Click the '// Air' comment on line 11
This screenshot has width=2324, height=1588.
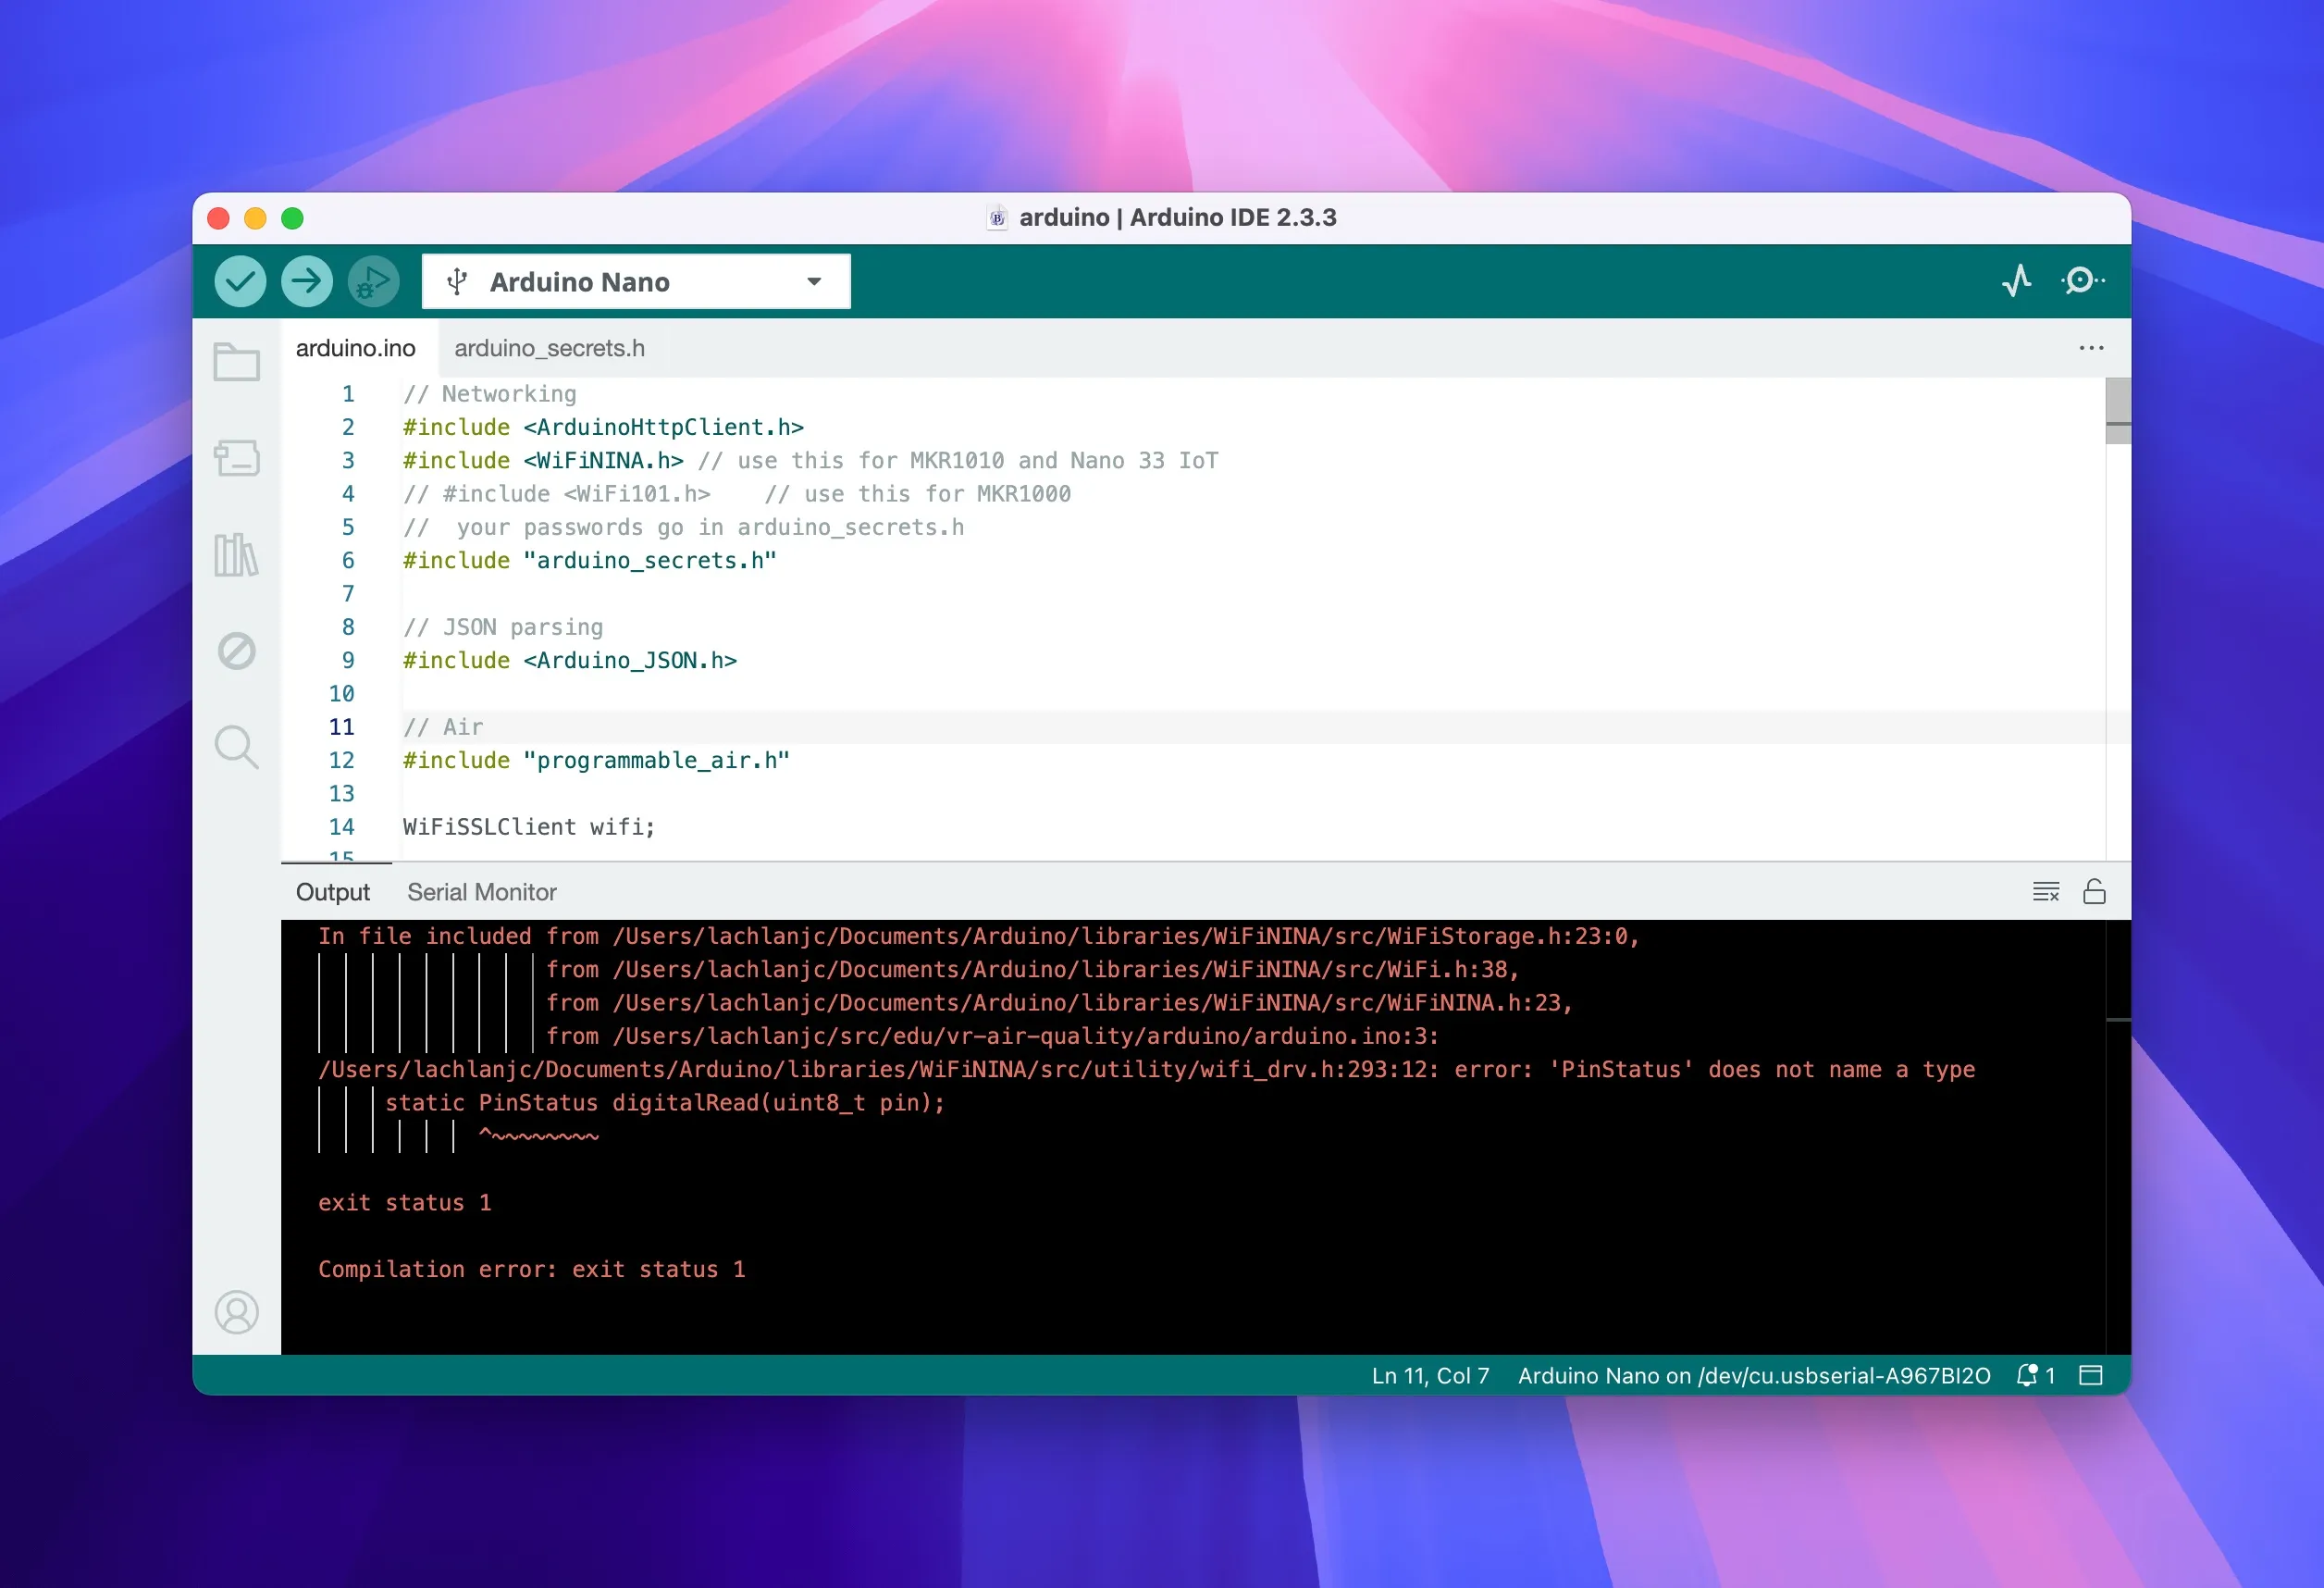pos(442,727)
